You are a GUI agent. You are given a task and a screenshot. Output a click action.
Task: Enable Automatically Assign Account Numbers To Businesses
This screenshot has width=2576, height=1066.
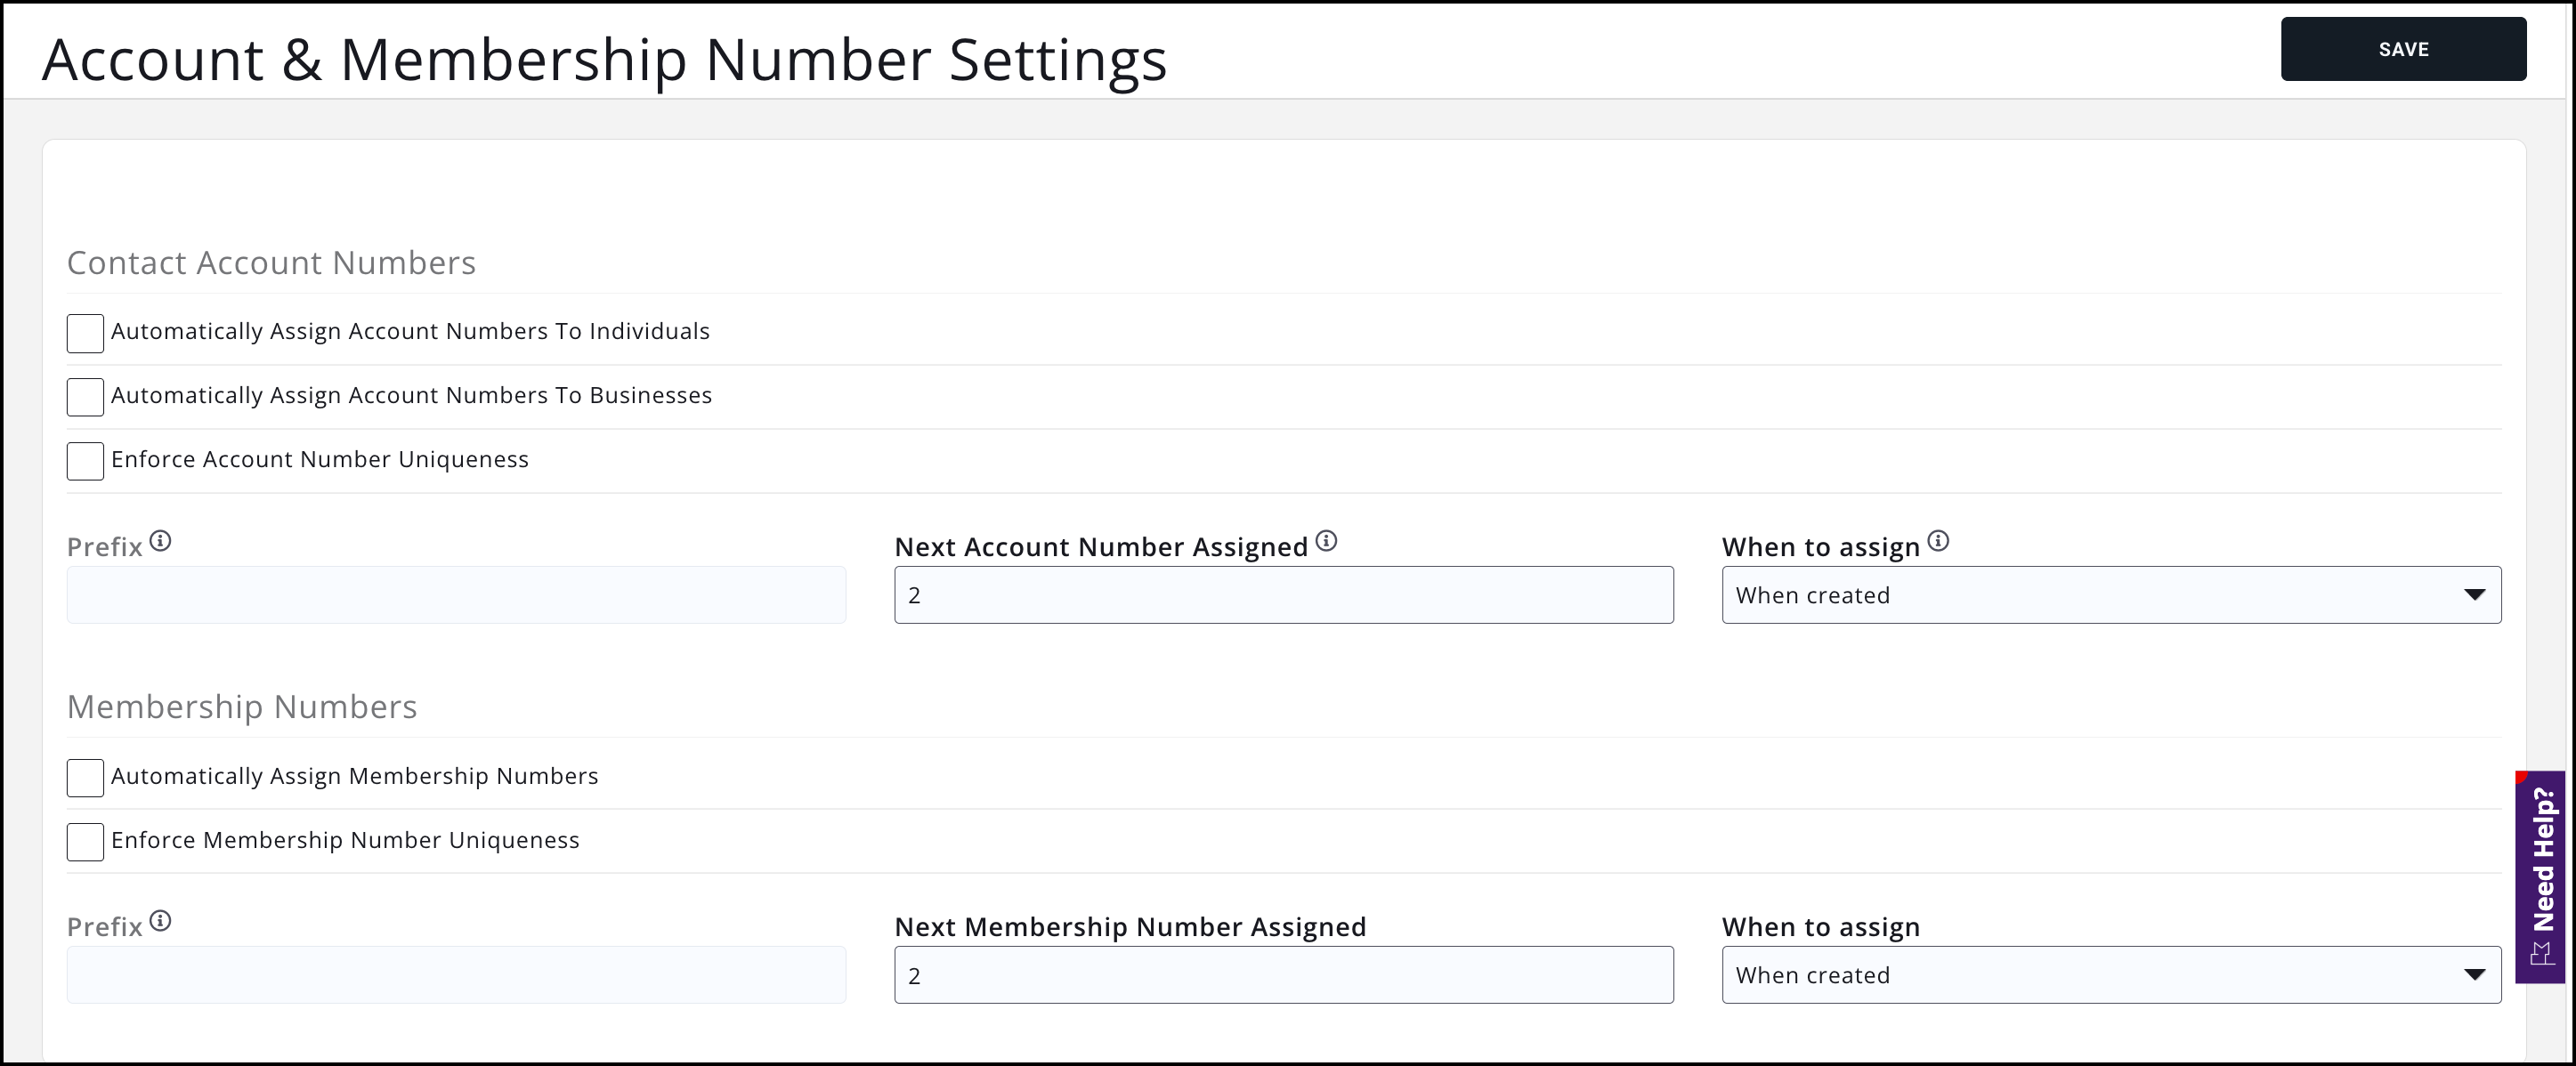click(x=85, y=397)
